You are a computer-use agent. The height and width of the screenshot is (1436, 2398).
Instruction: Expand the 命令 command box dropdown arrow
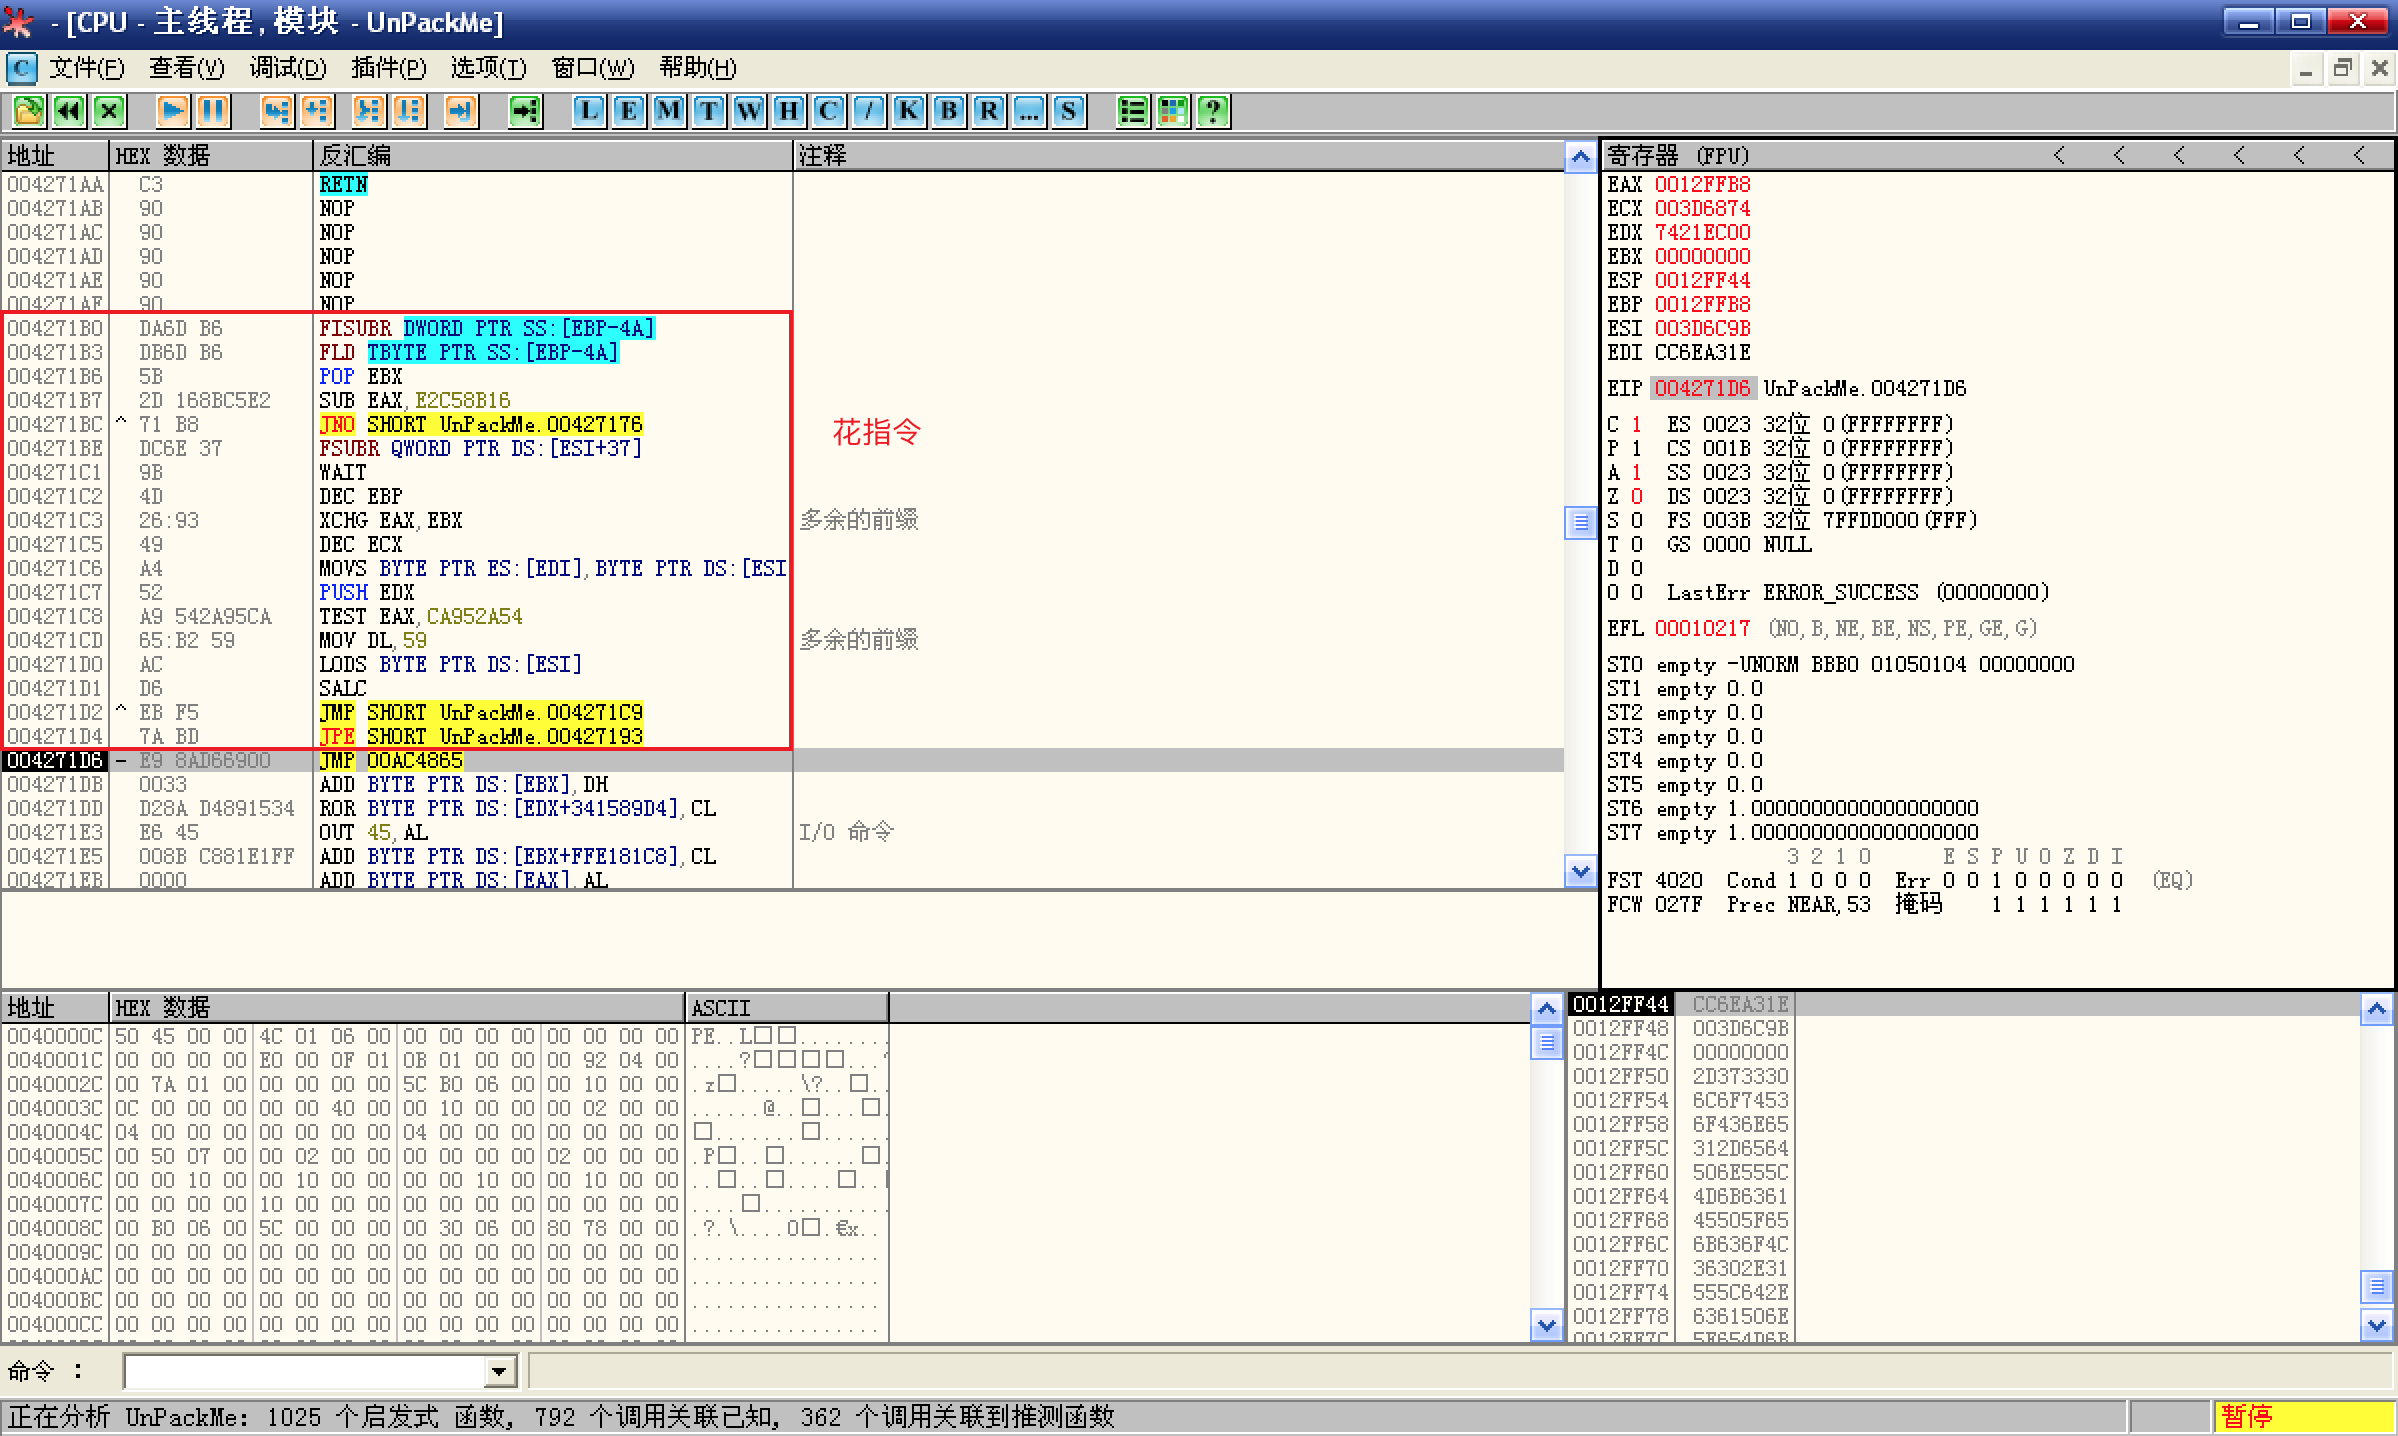[x=499, y=1371]
